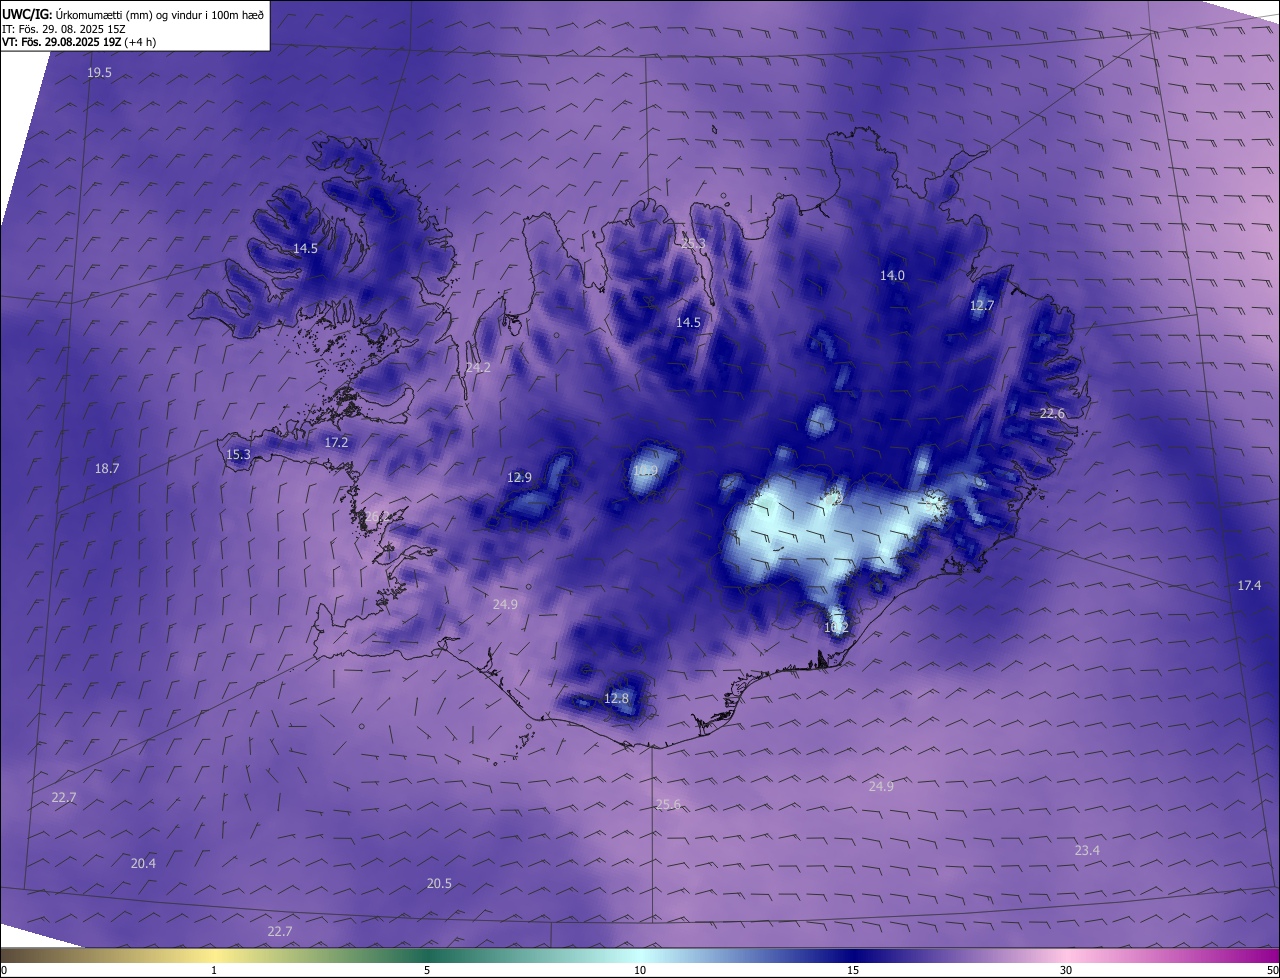Click the 17.4 value label
Screen dimensions: 1280x978
click(1249, 585)
